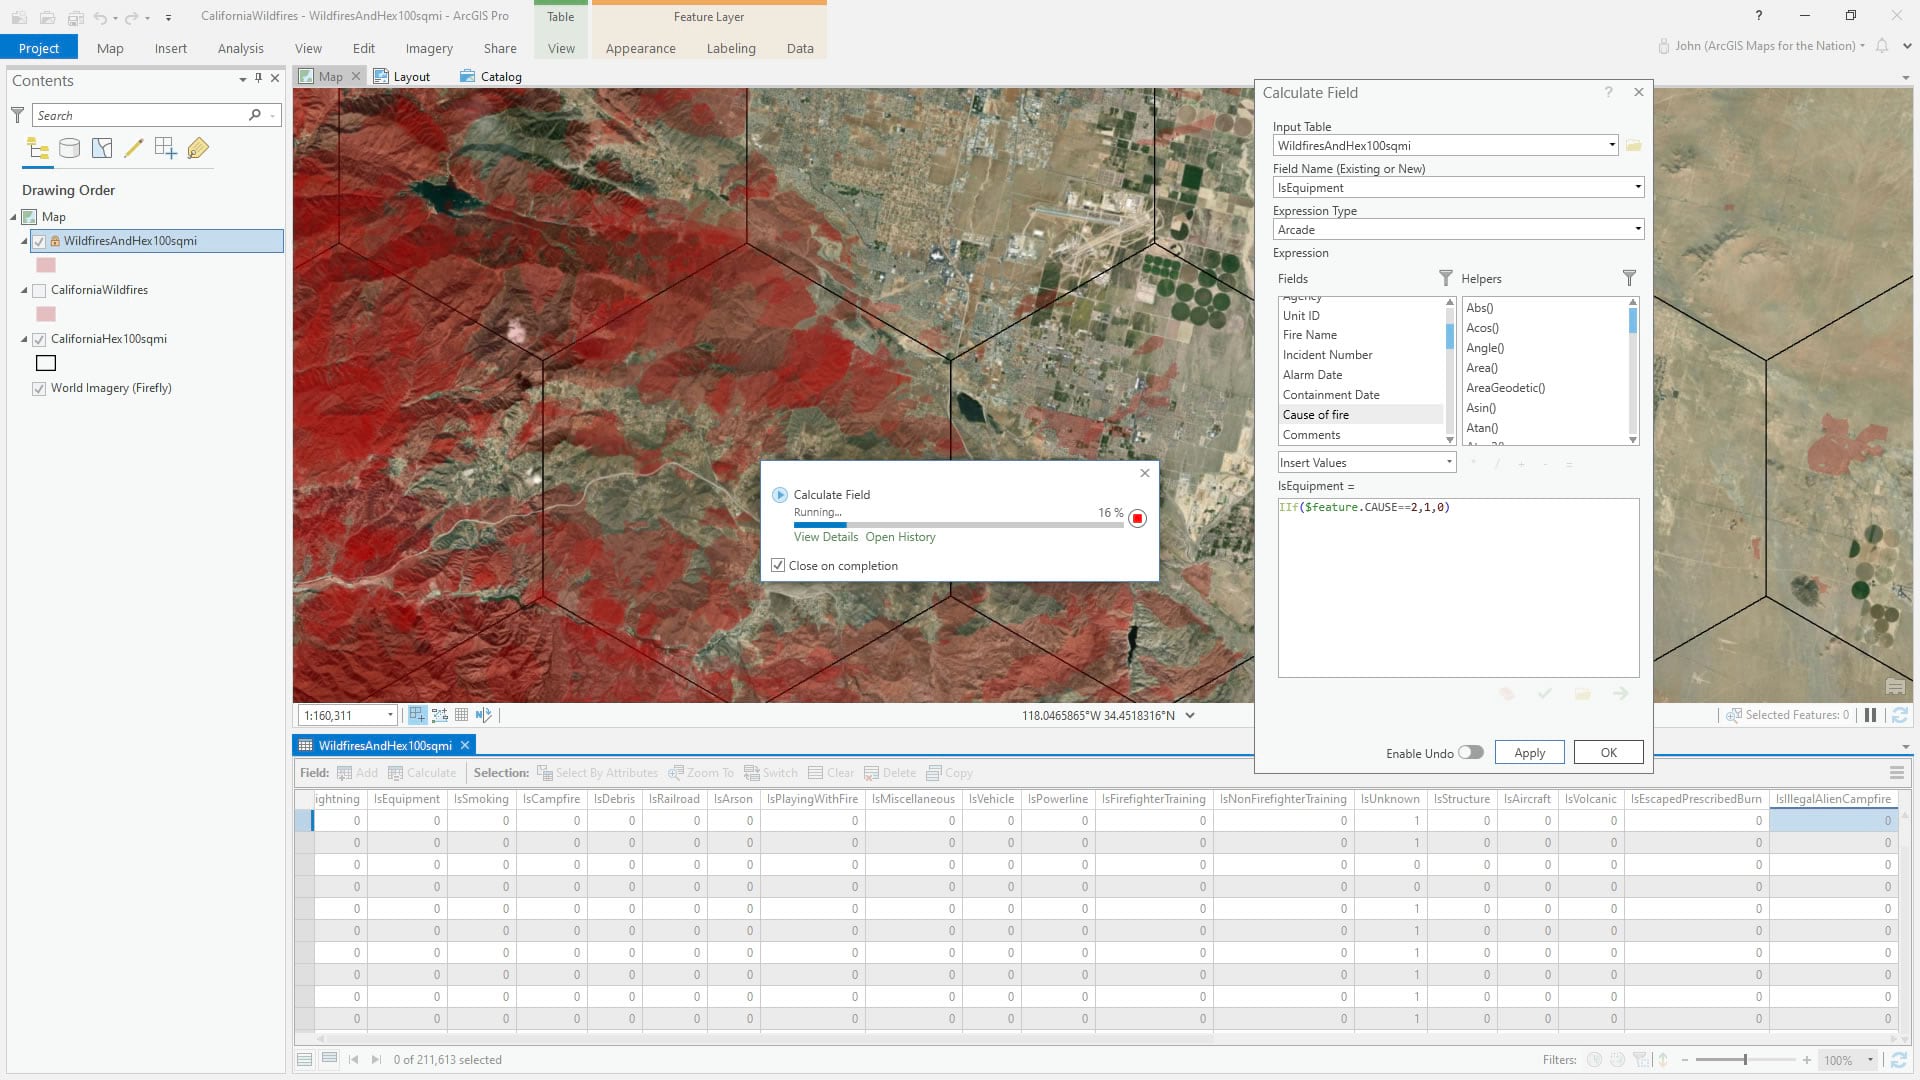Viewport: 1920px width, 1080px height.
Task: Stop the running Calculate Field process
Action: click(x=1137, y=518)
